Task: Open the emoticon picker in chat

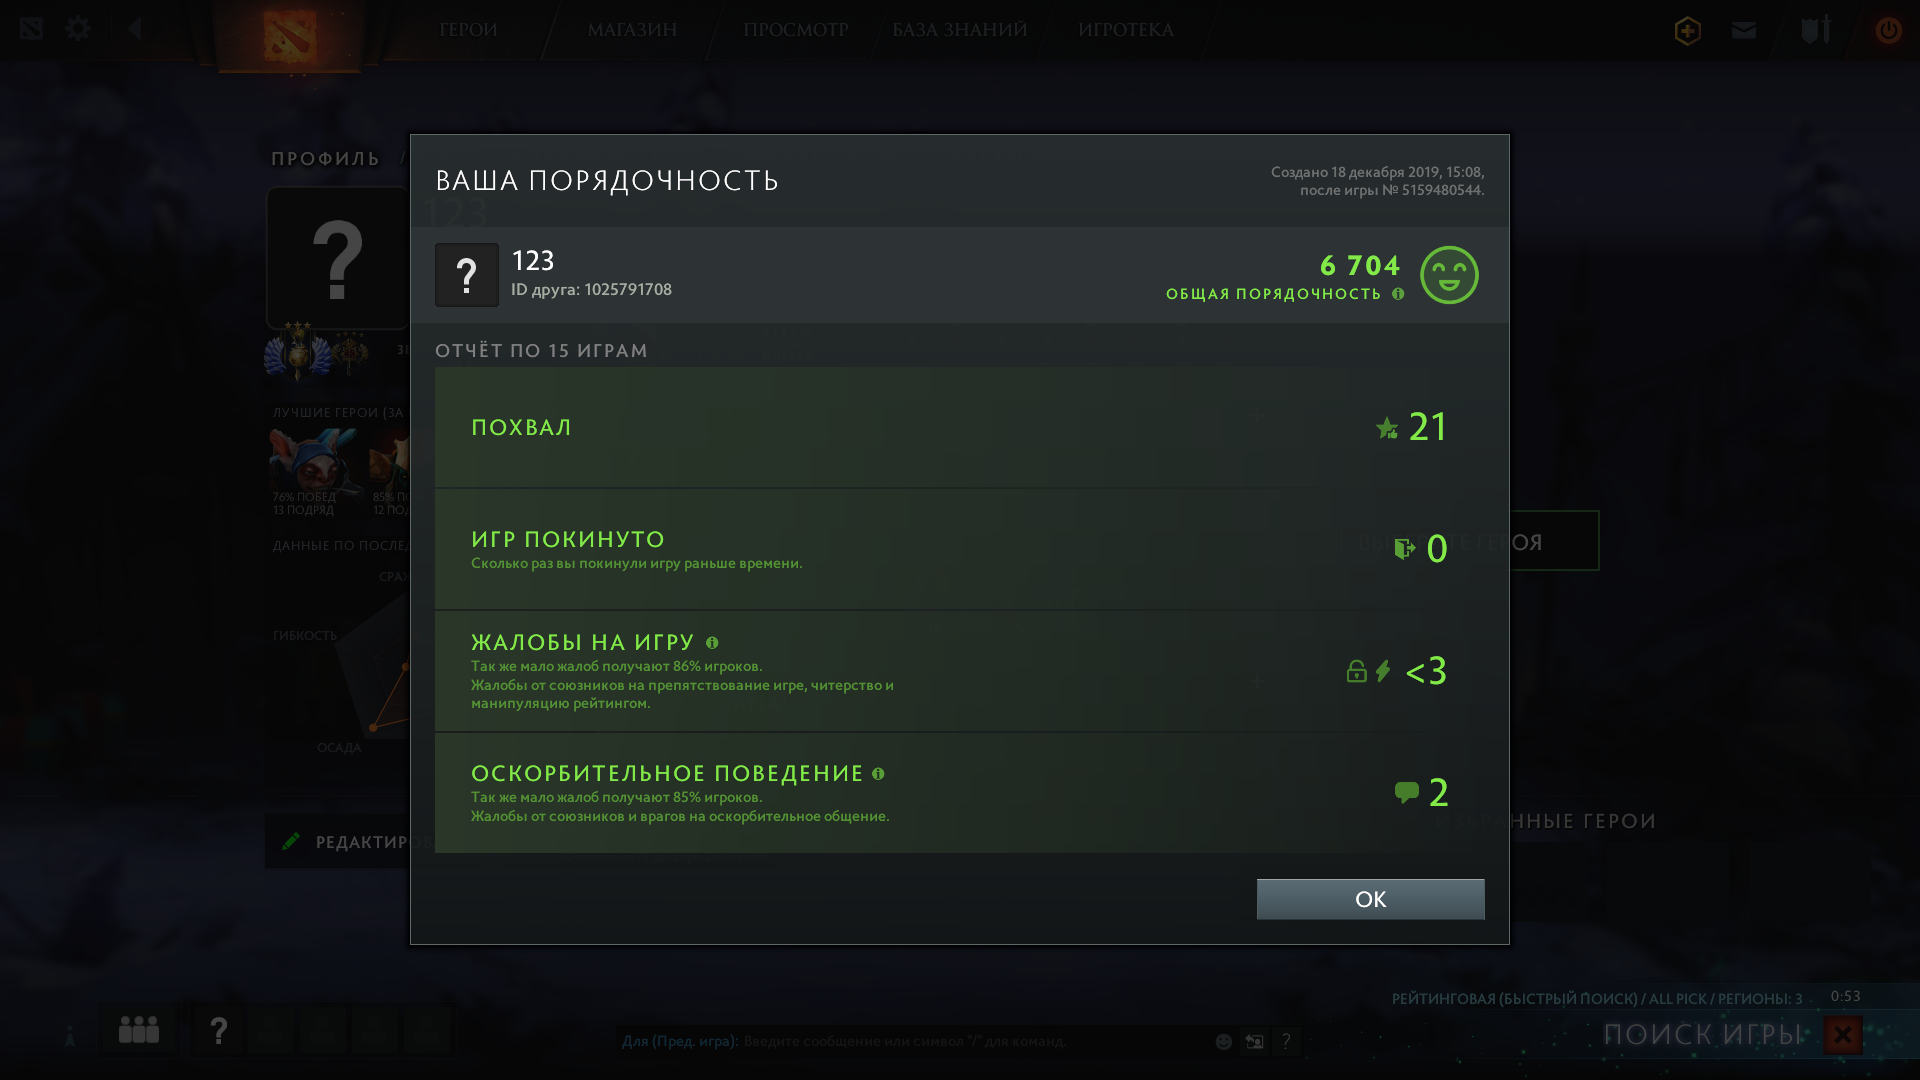Action: point(1223,1042)
